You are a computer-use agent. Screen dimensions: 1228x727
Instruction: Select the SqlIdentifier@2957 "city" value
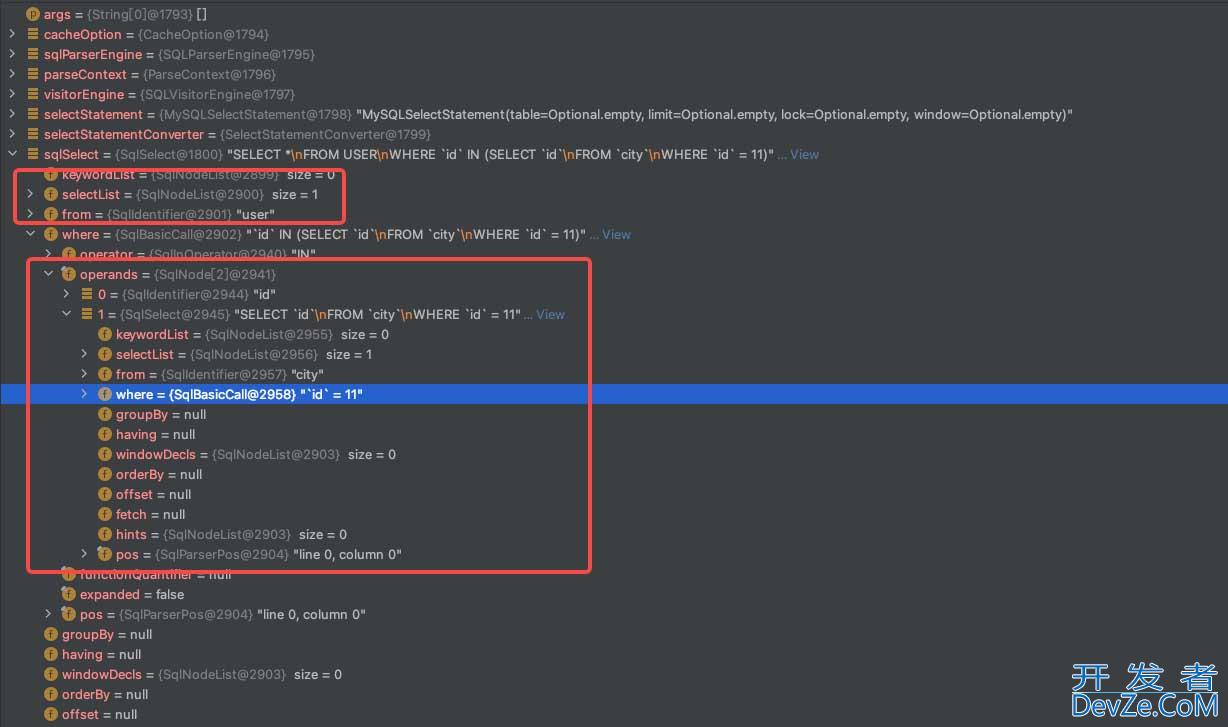coord(242,375)
